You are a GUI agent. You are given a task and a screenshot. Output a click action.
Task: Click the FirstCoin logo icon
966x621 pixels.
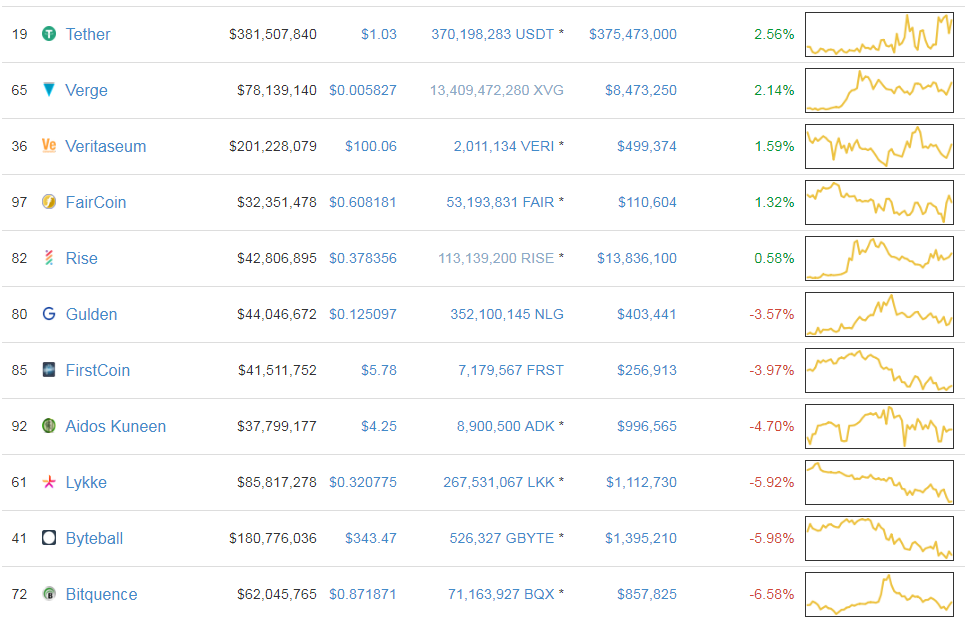coord(49,370)
